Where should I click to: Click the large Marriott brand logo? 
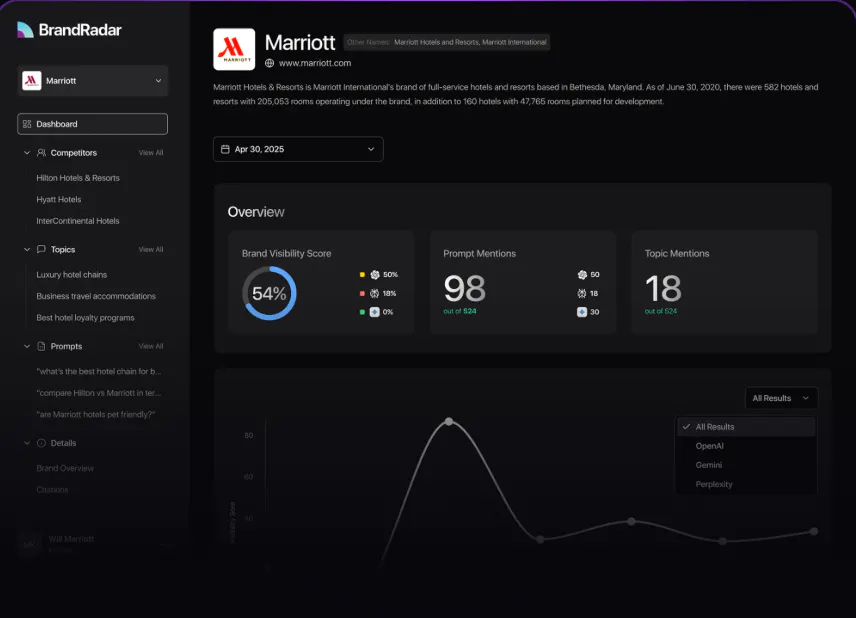coord(234,49)
